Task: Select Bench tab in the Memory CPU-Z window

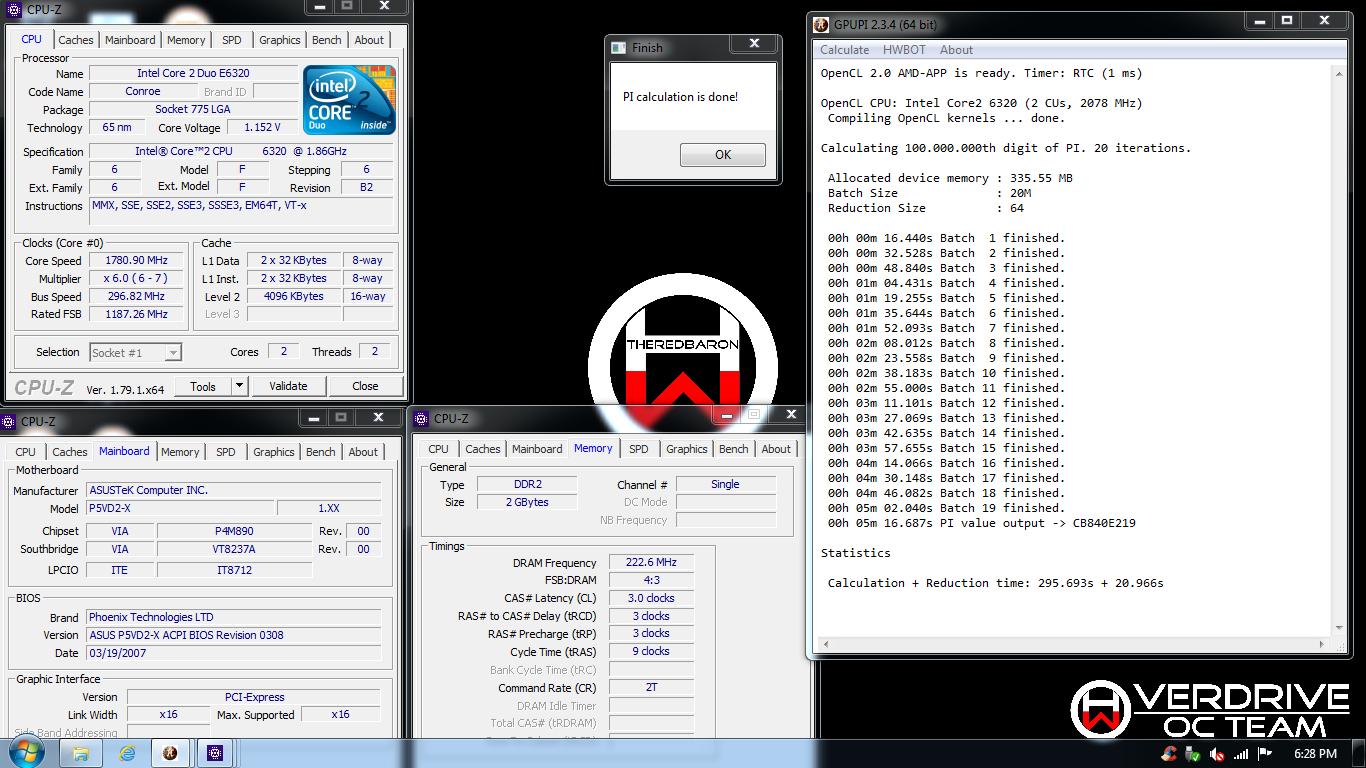Action: point(733,449)
